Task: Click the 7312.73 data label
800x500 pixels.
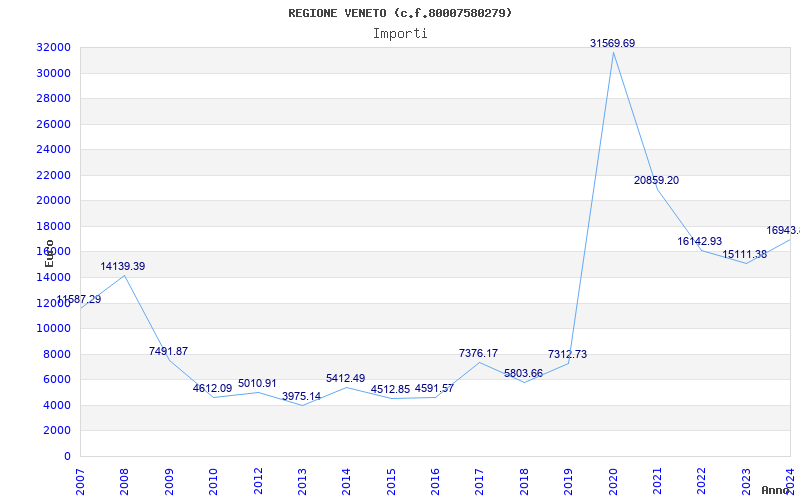Action: (567, 354)
